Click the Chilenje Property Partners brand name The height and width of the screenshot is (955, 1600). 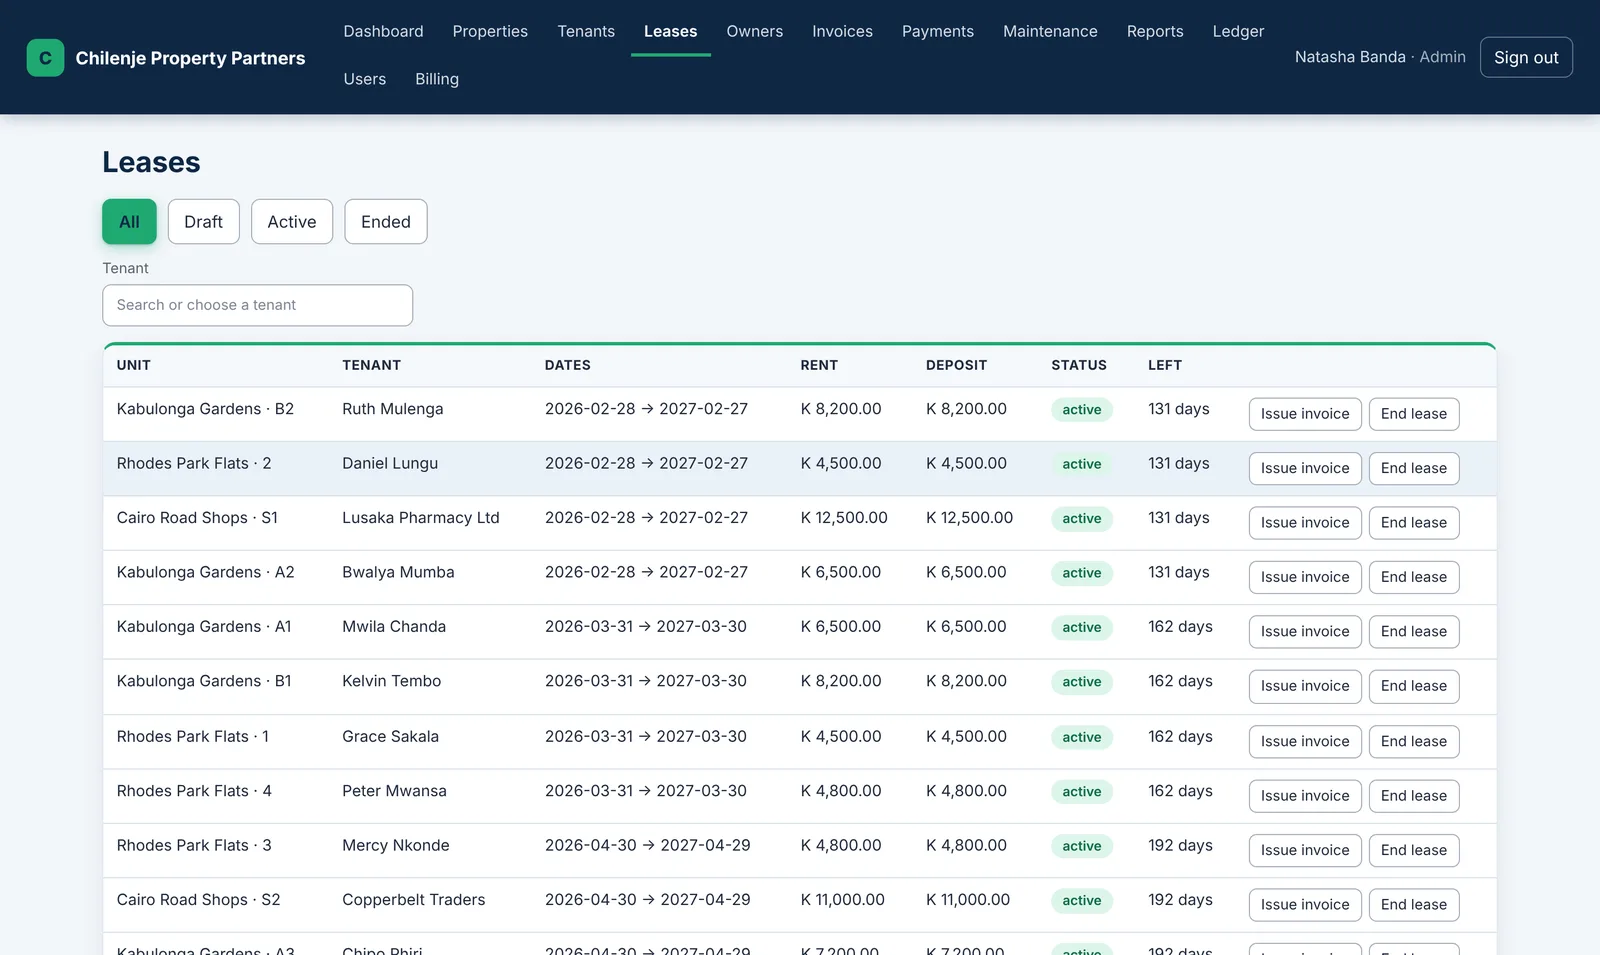tap(190, 58)
